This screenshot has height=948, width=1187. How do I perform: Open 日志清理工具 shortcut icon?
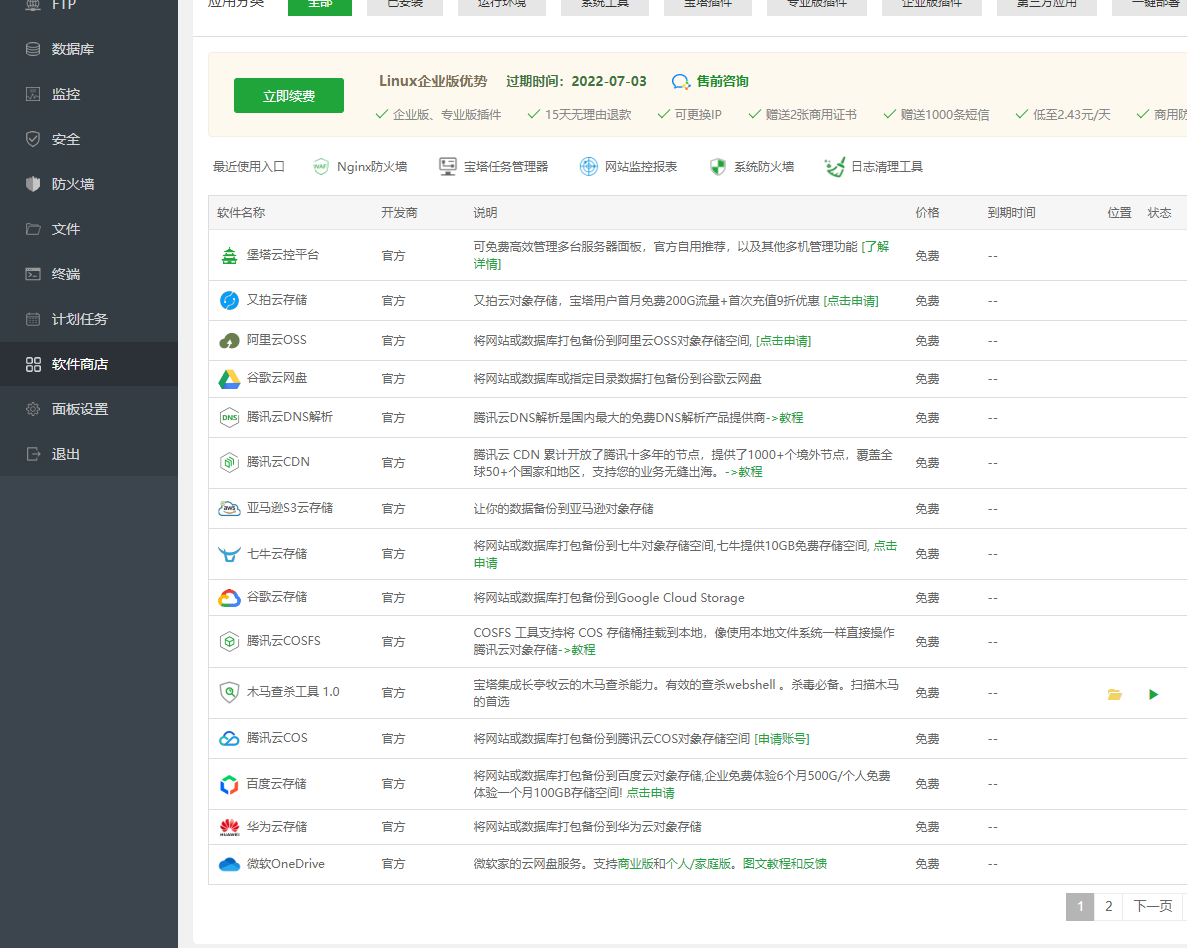pos(834,167)
